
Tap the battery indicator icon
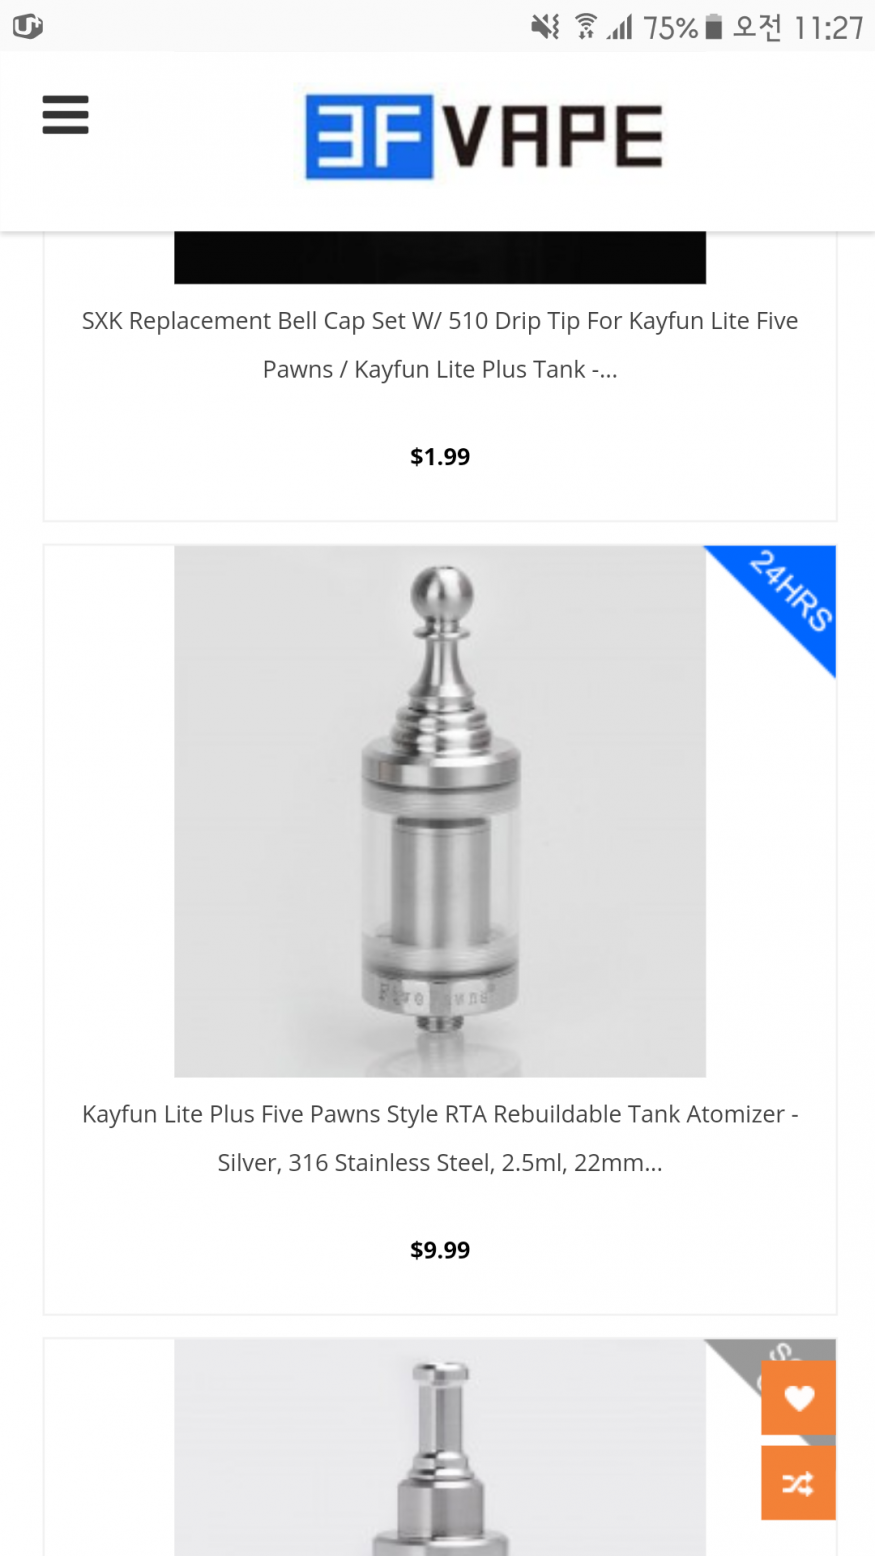713,27
